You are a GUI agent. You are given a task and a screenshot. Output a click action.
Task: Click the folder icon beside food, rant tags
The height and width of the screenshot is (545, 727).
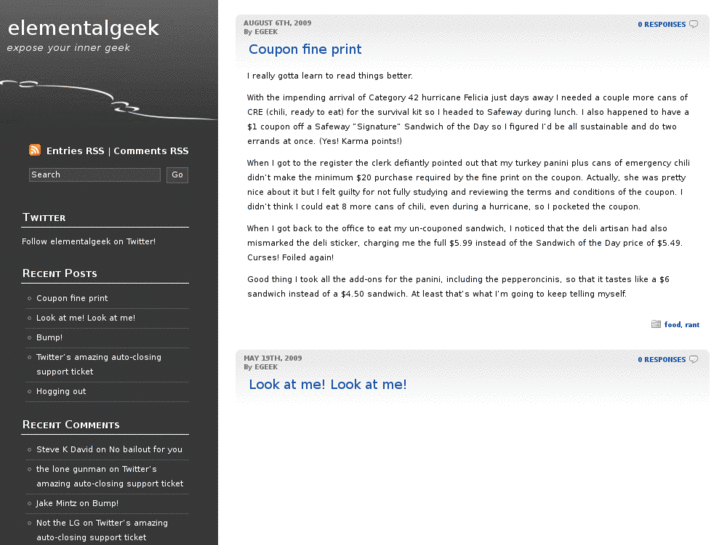tap(656, 324)
